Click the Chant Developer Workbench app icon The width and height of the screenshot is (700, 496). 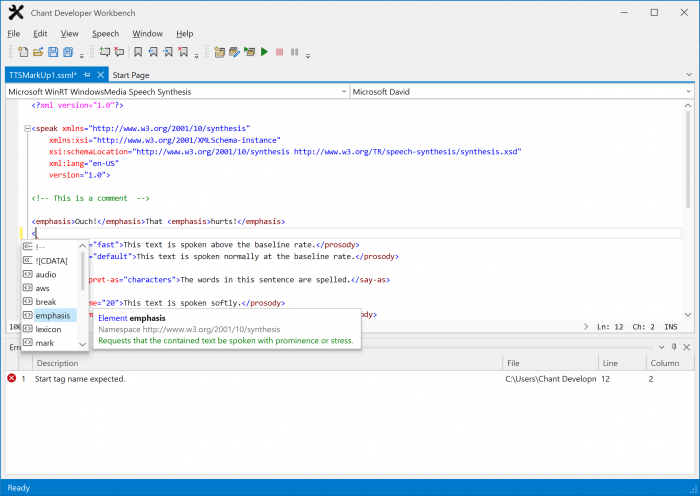coord(16,13)
